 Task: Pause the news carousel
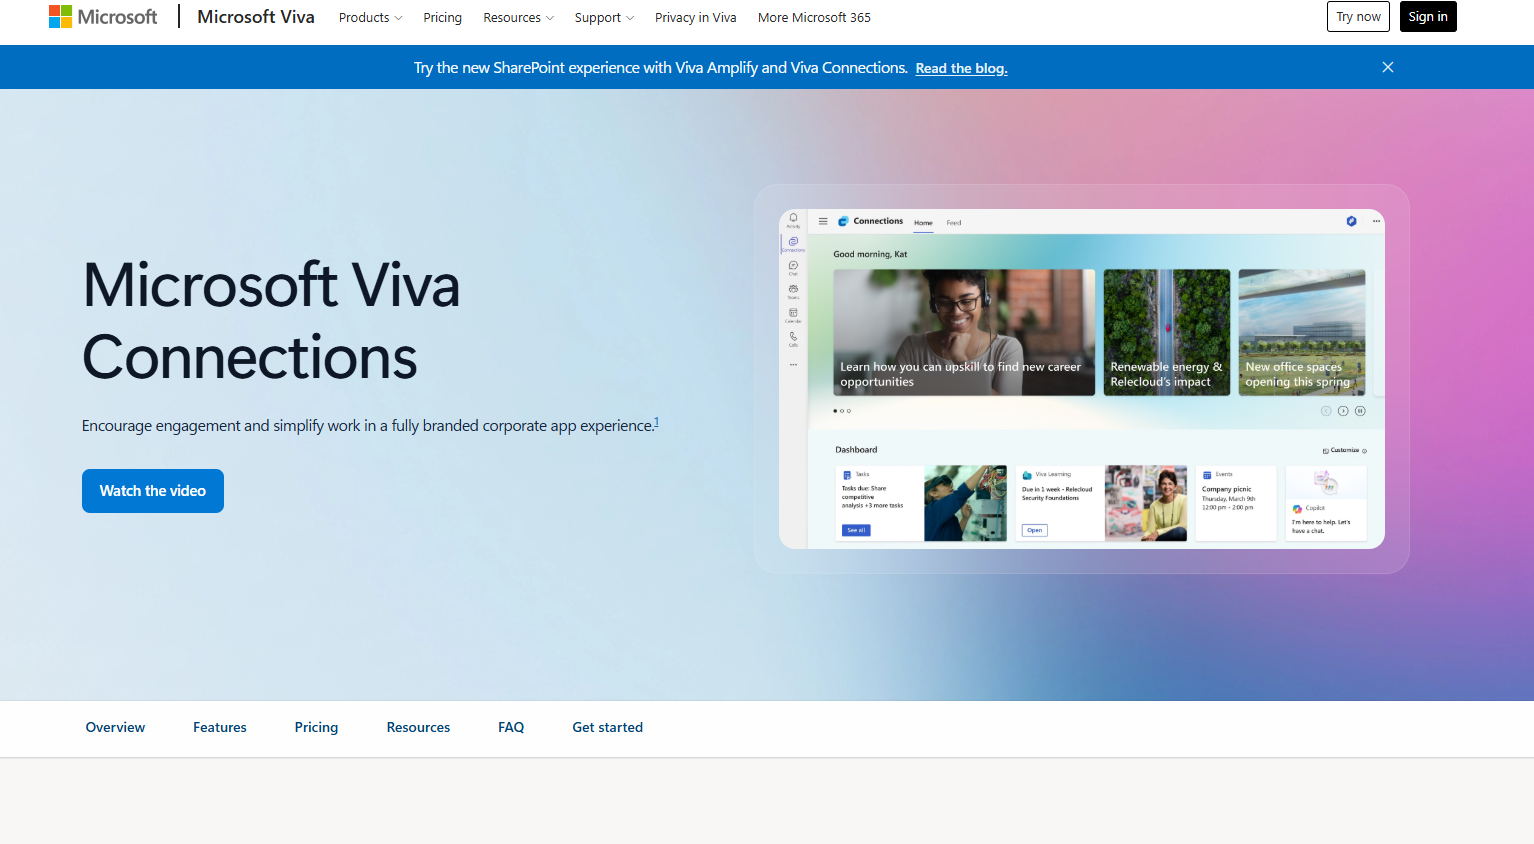[1360, 411]
